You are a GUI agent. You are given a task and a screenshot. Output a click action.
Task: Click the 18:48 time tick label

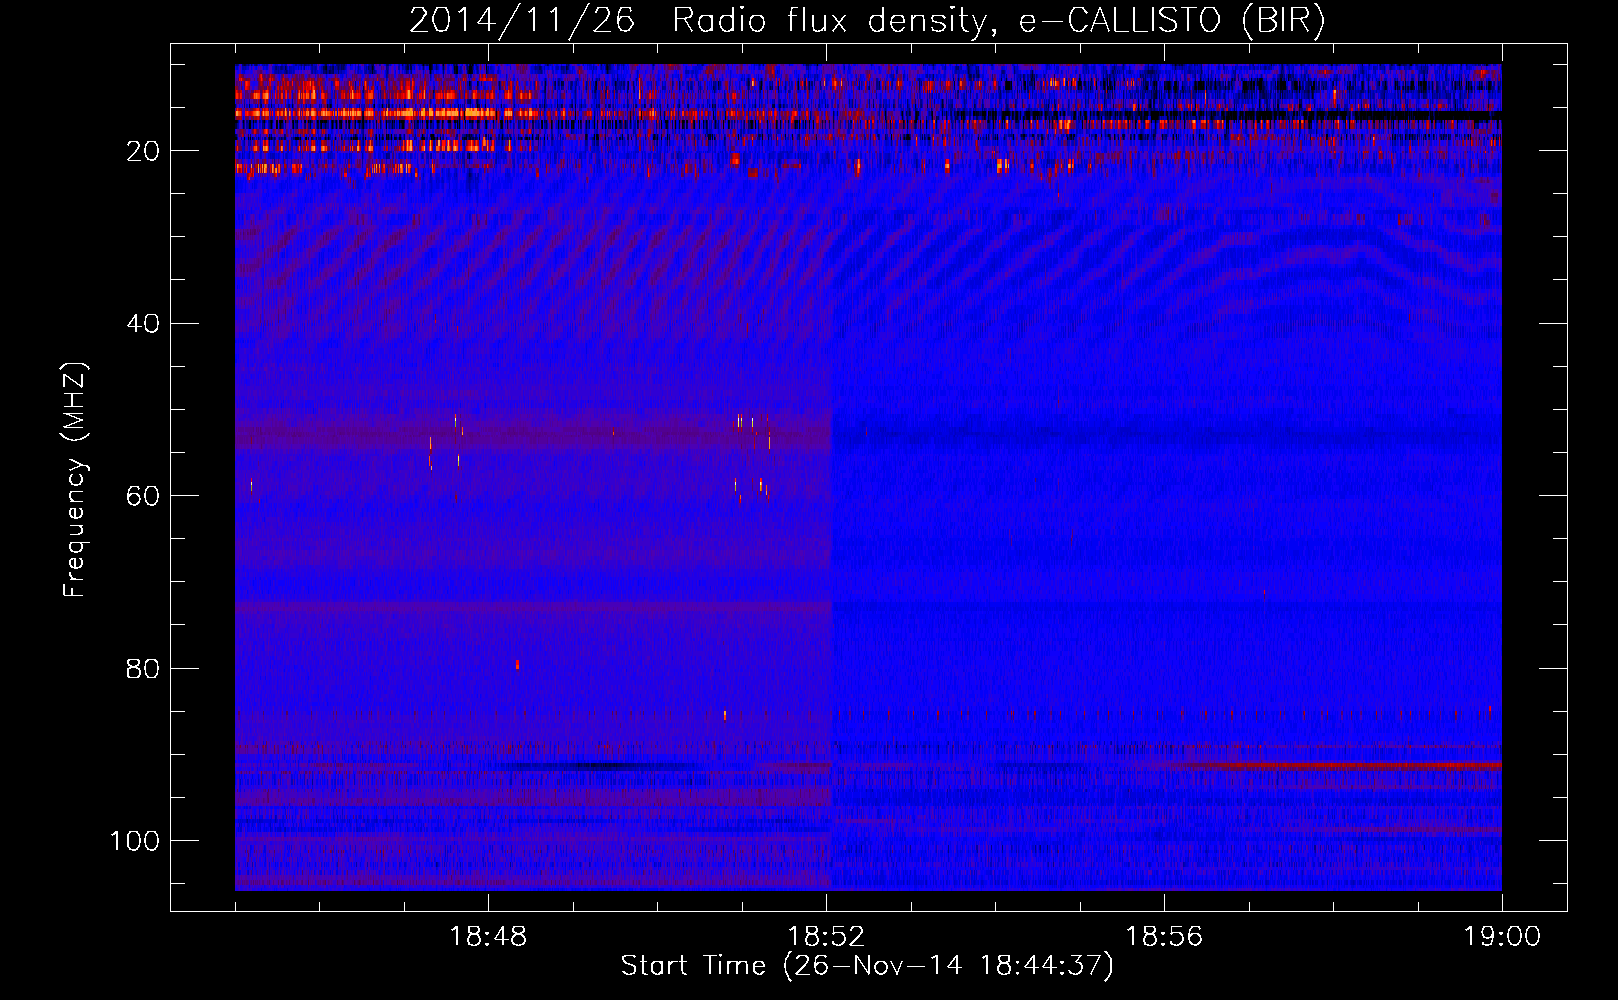tap(488, 937)
